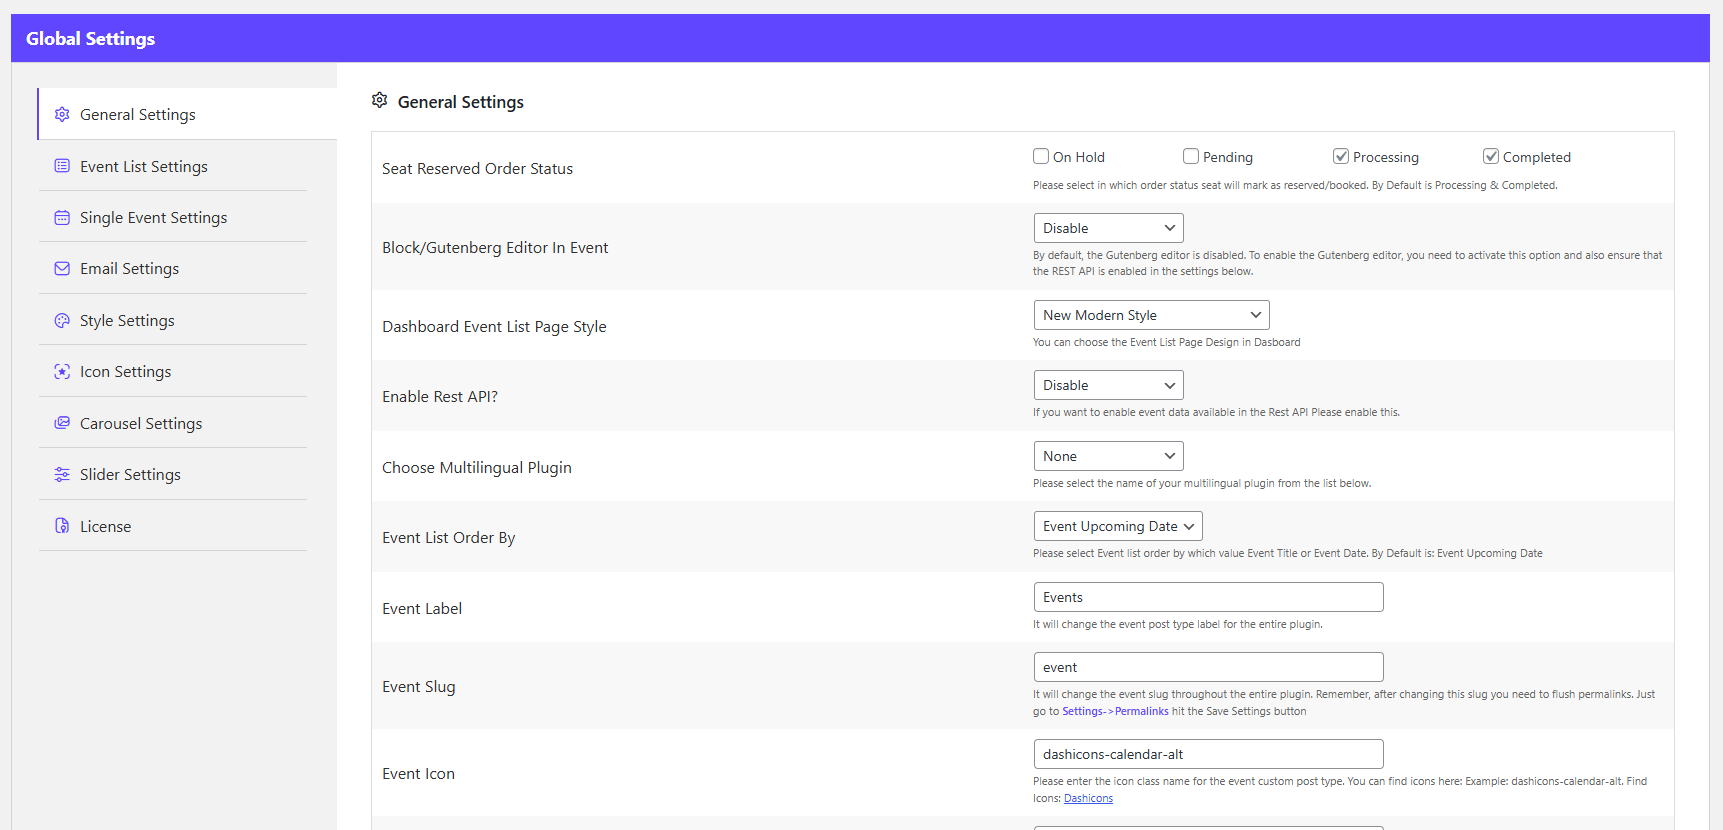Viewport: 1723px width, 830px height.
Task: Click the Event List Settings list icon
Action: pyautogui.click(x=62, y=166)
